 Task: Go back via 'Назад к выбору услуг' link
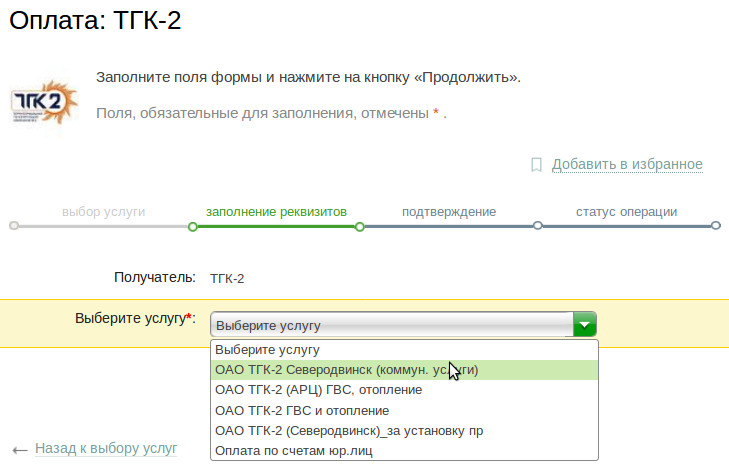tap(106, 449)
